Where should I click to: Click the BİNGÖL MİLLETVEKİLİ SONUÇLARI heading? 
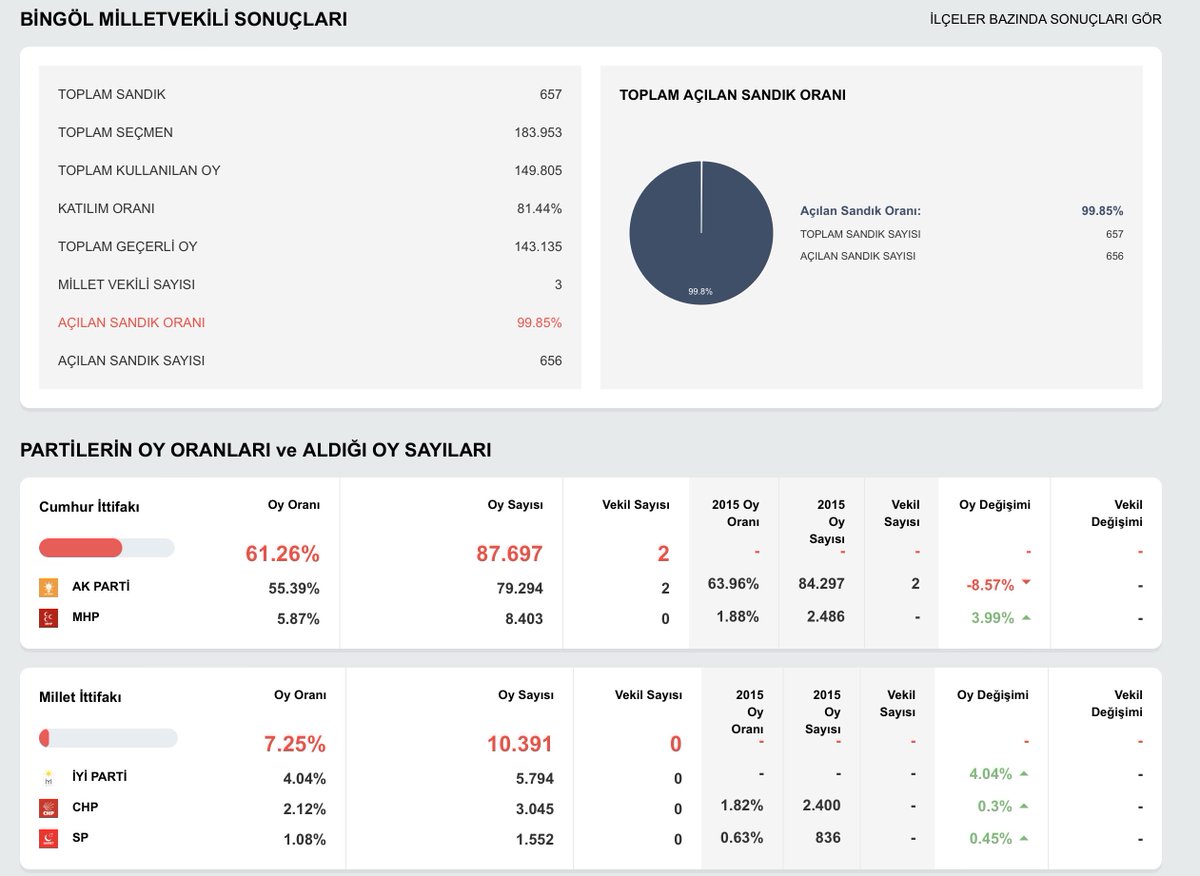[184, 19]
